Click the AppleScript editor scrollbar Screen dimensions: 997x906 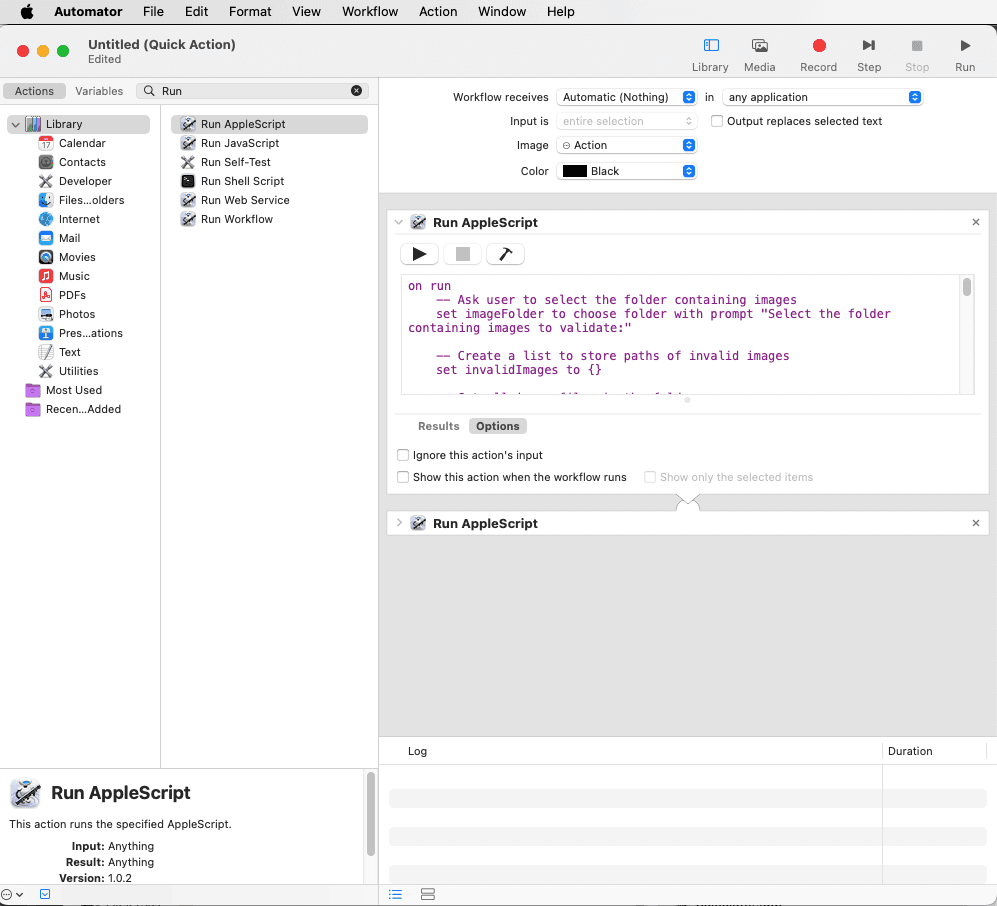tap(966, 286)
